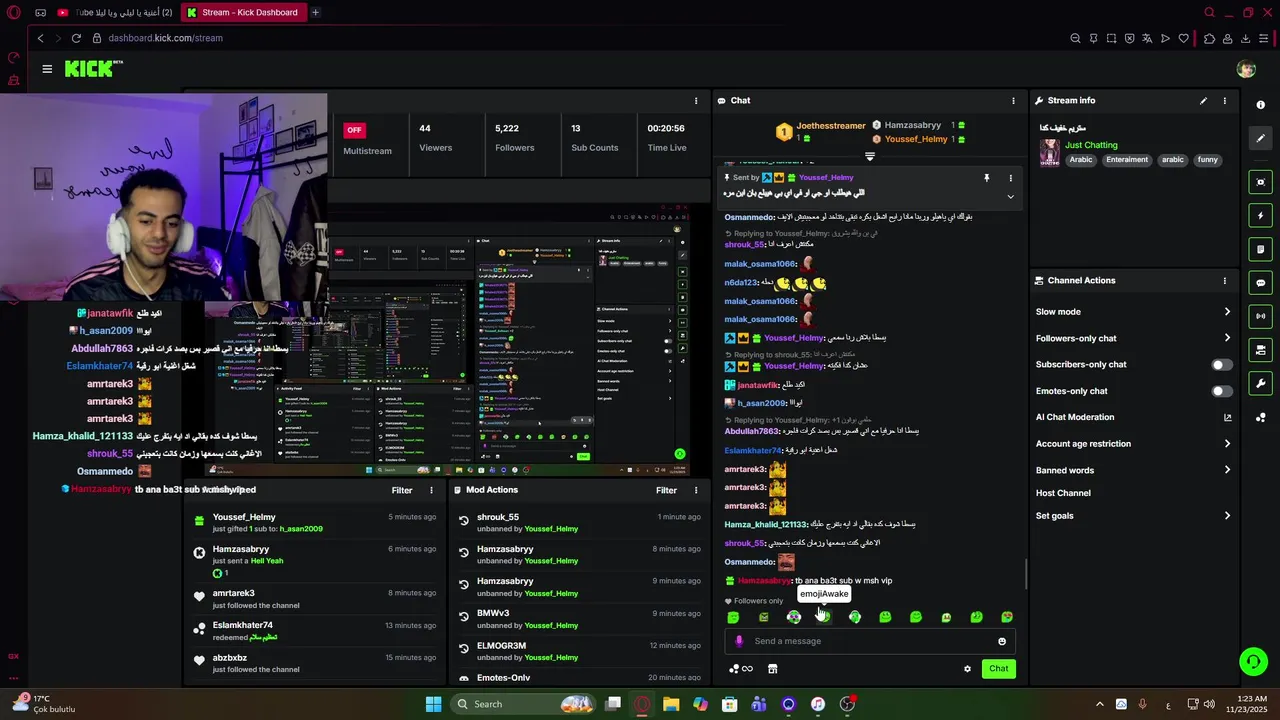Open Host Channel action
The height and width of the screenshot is (720, 1280).
tap(1063, 493)
